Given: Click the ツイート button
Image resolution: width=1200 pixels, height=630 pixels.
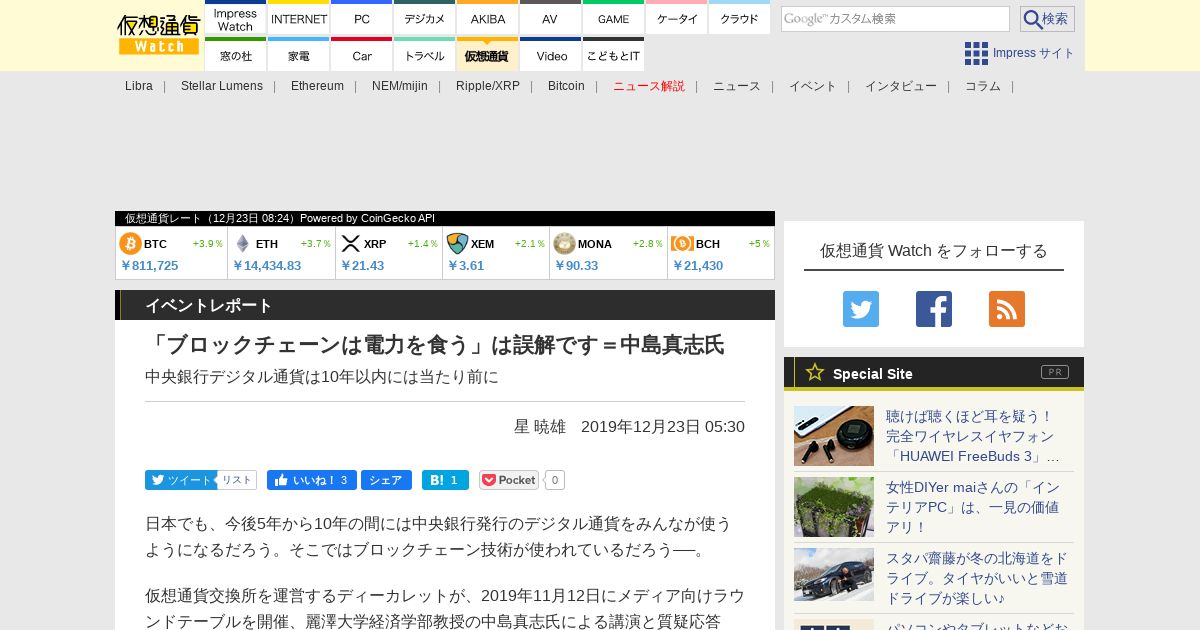Looking at the screenshot, I should click(x=180, y=480).
